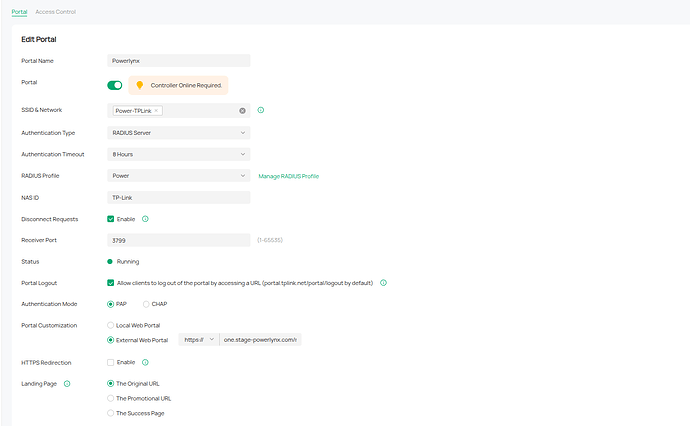Viewport: 690px width, 426px height.
Task: Remove the Power-TPLink tag
Action: click(156, 110)
